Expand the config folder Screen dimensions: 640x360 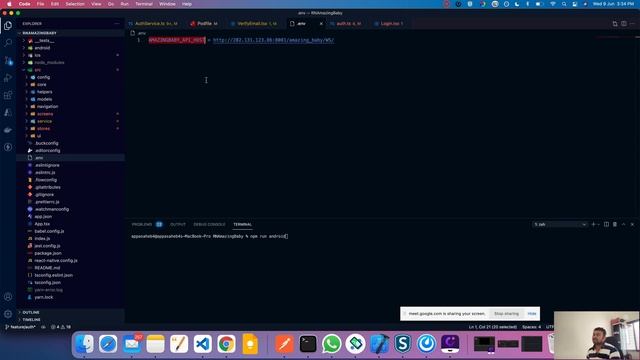(43, 77)
